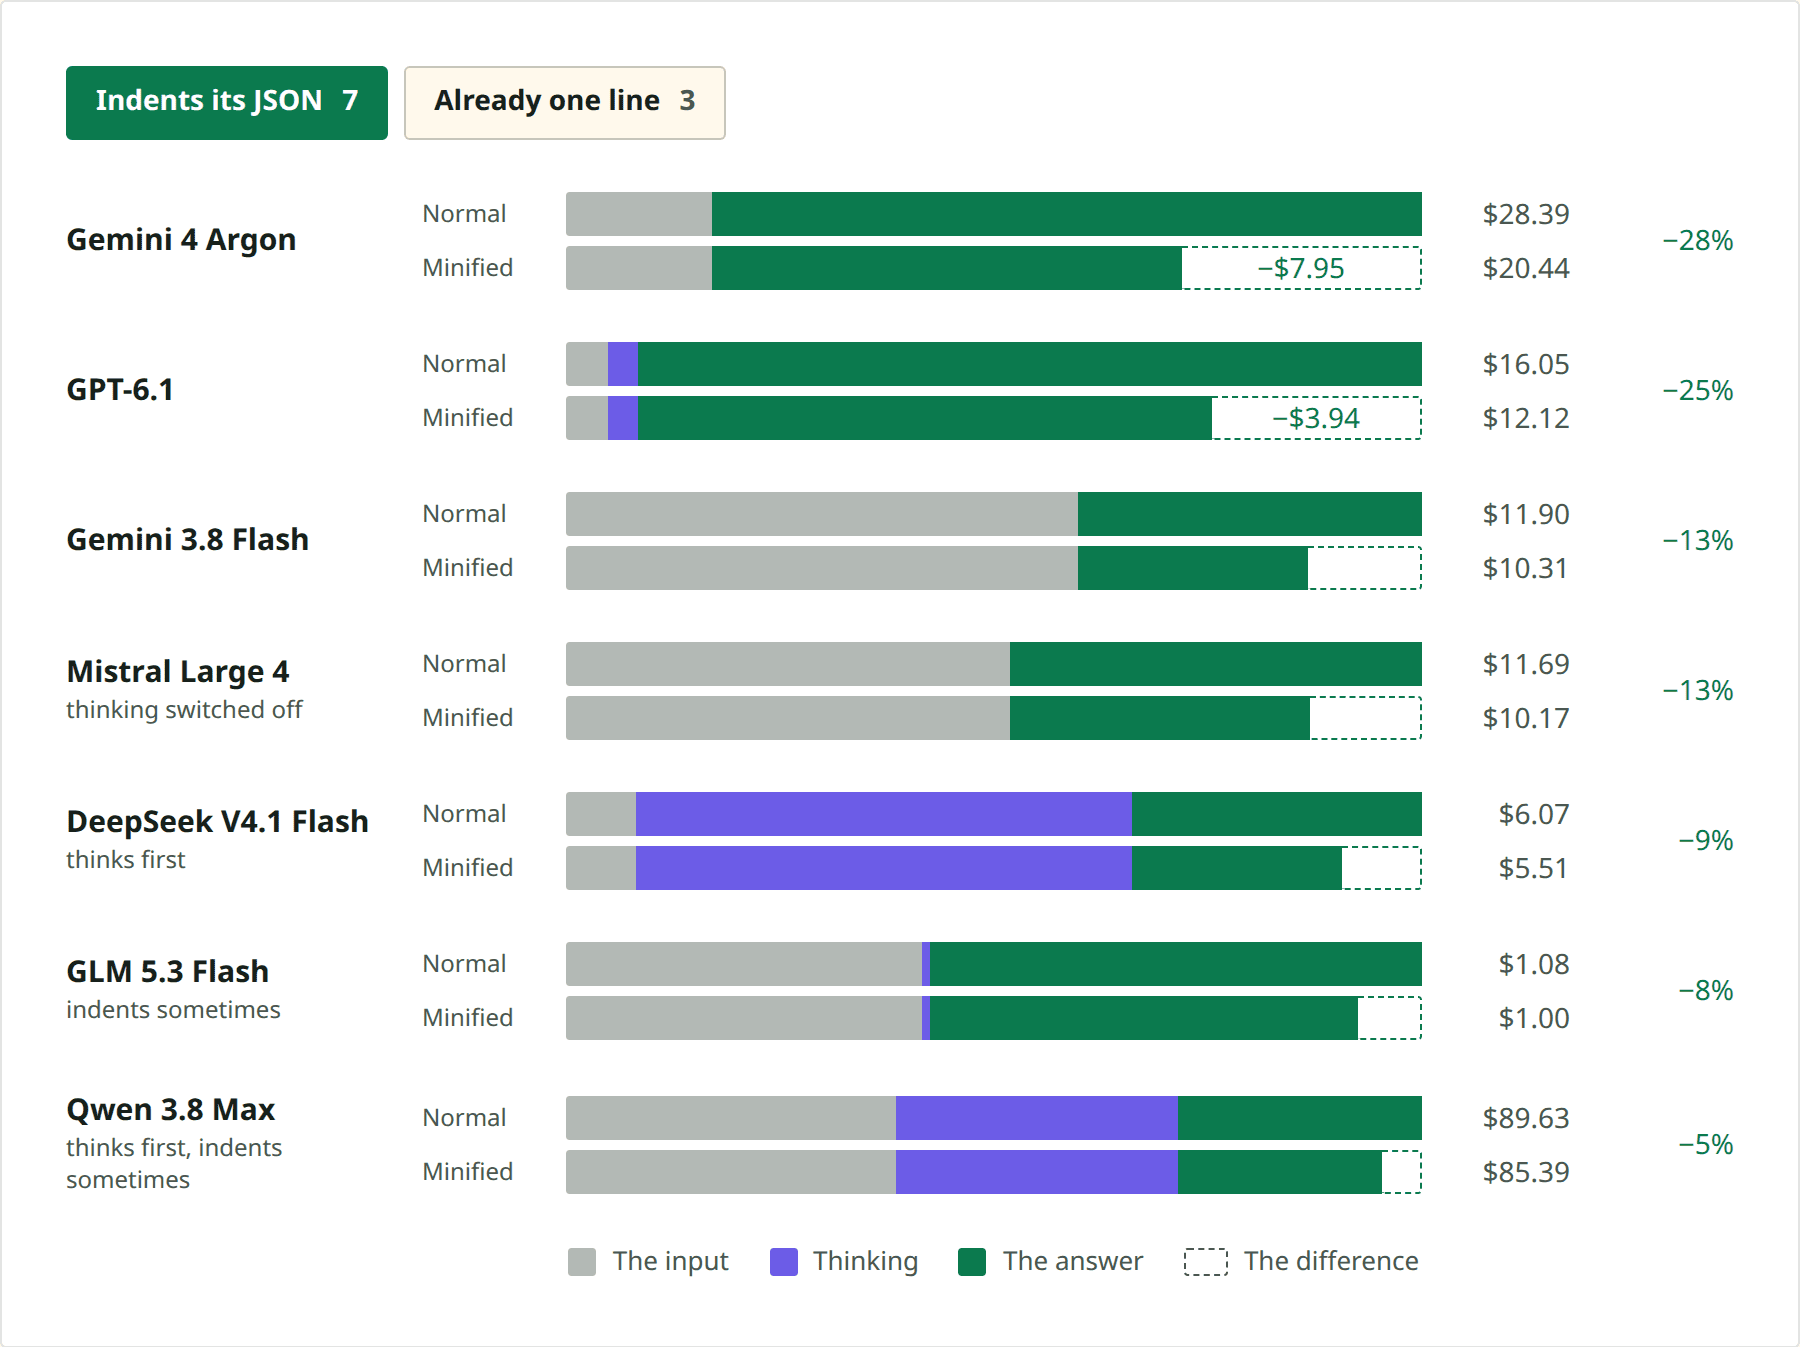1800x1347 pixels.
Task: Click the 'thinks first, indents sometimes' note
Action: 174,1164
